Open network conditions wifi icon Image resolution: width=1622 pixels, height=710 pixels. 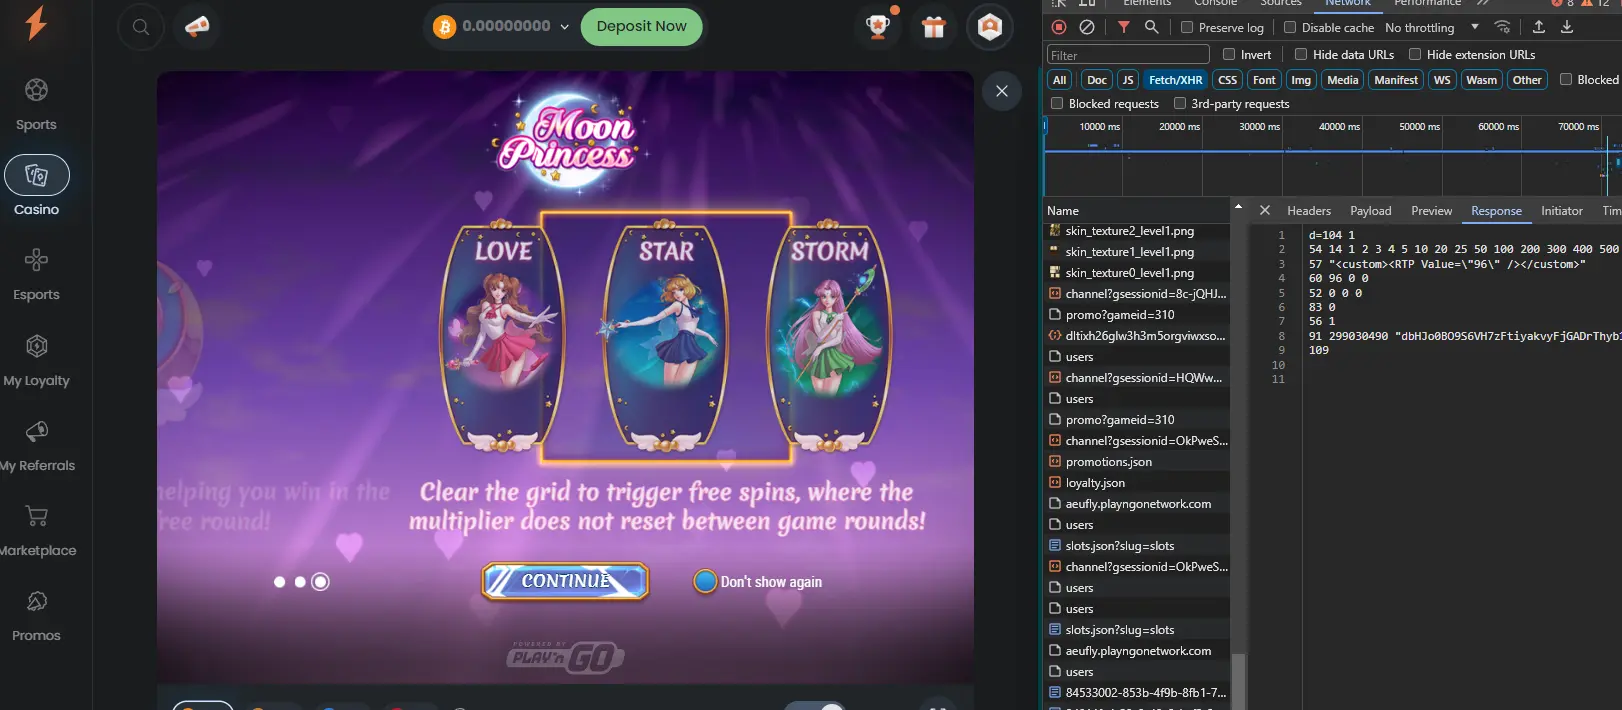[x=1502, y=27]
